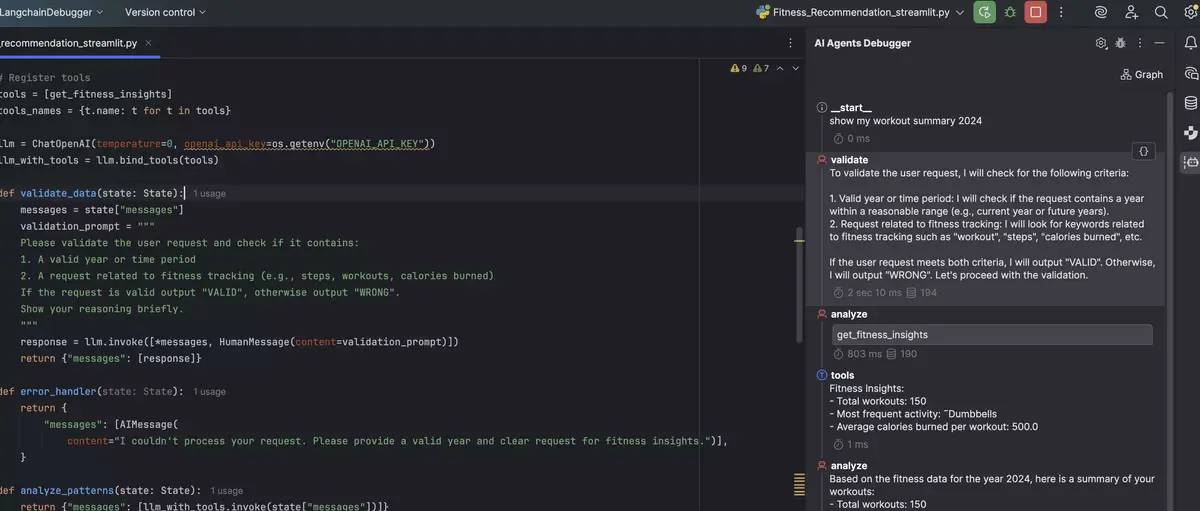The height and width of the screenshot is (511, 1200).
Task: Jump to next highlighted problem arrow
Action: tap(796, 68)
